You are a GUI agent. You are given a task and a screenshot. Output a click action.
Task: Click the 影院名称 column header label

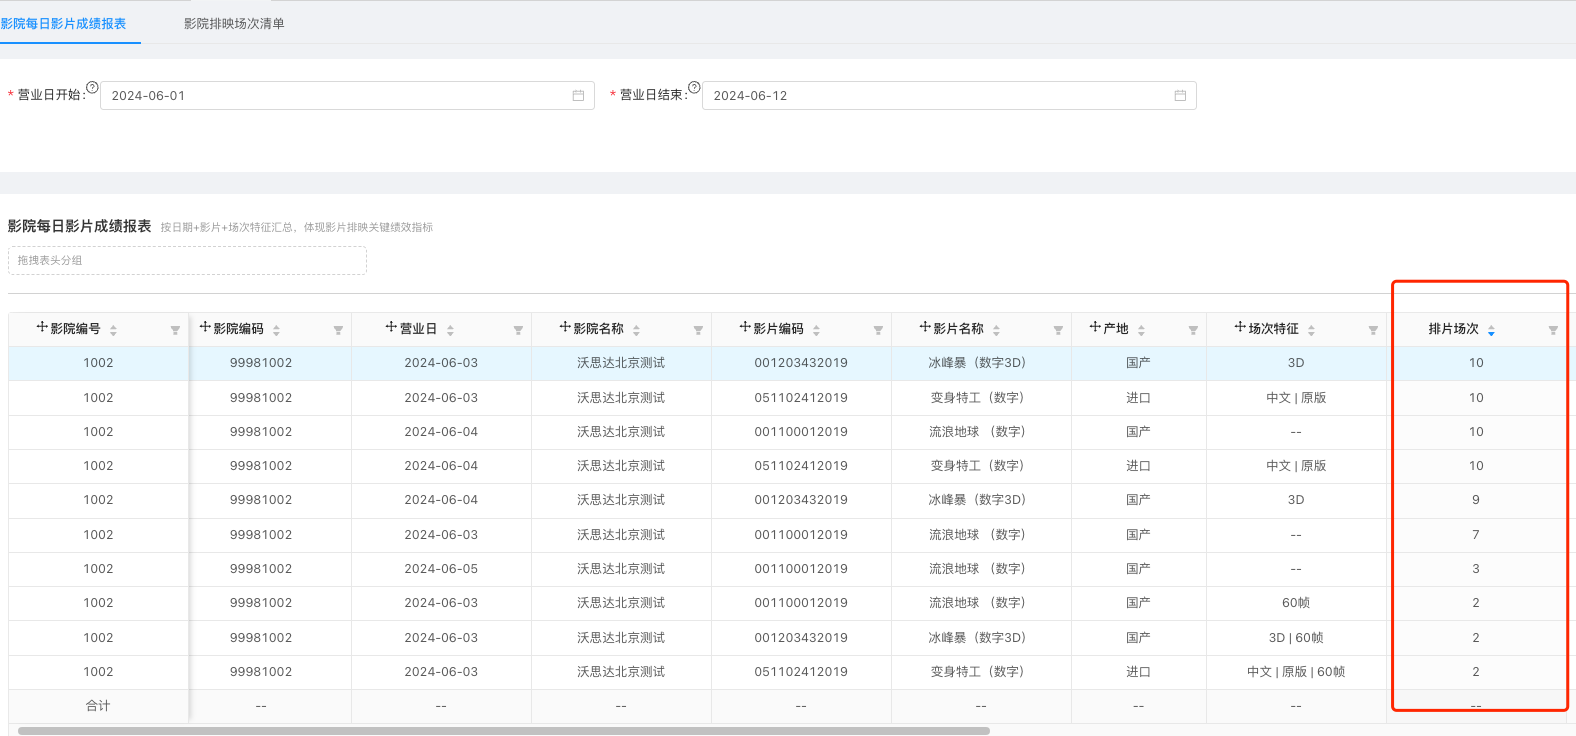598,329
